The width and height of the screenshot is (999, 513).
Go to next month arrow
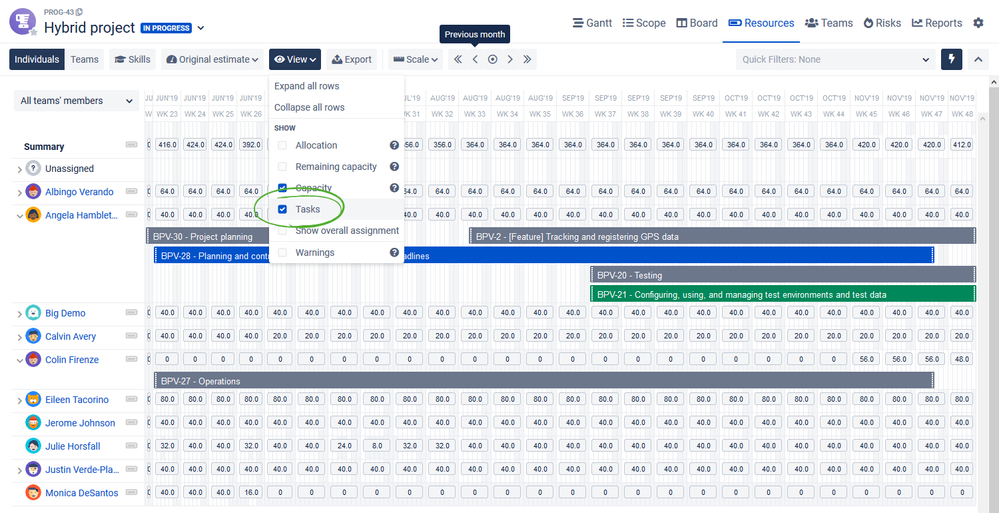click(510, 59)
